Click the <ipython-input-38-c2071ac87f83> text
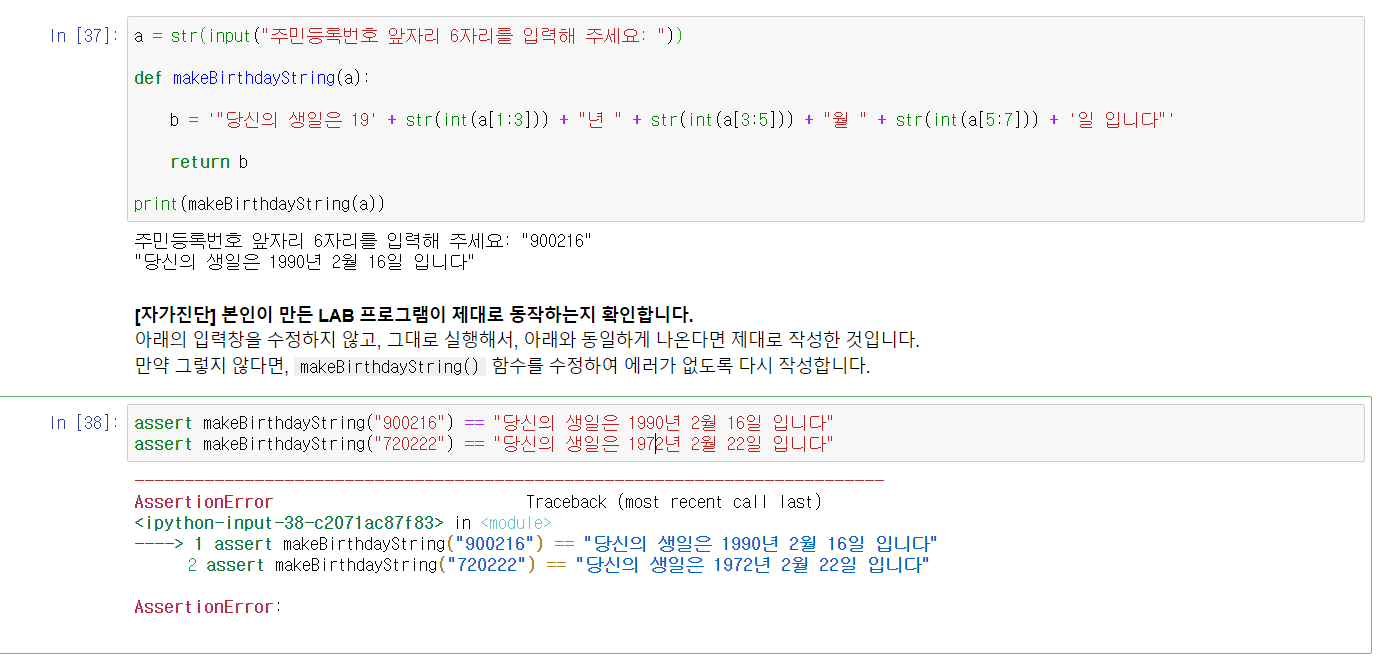Image resolution: width=1380 pixels, height=665 pixels. click(289, 523)
